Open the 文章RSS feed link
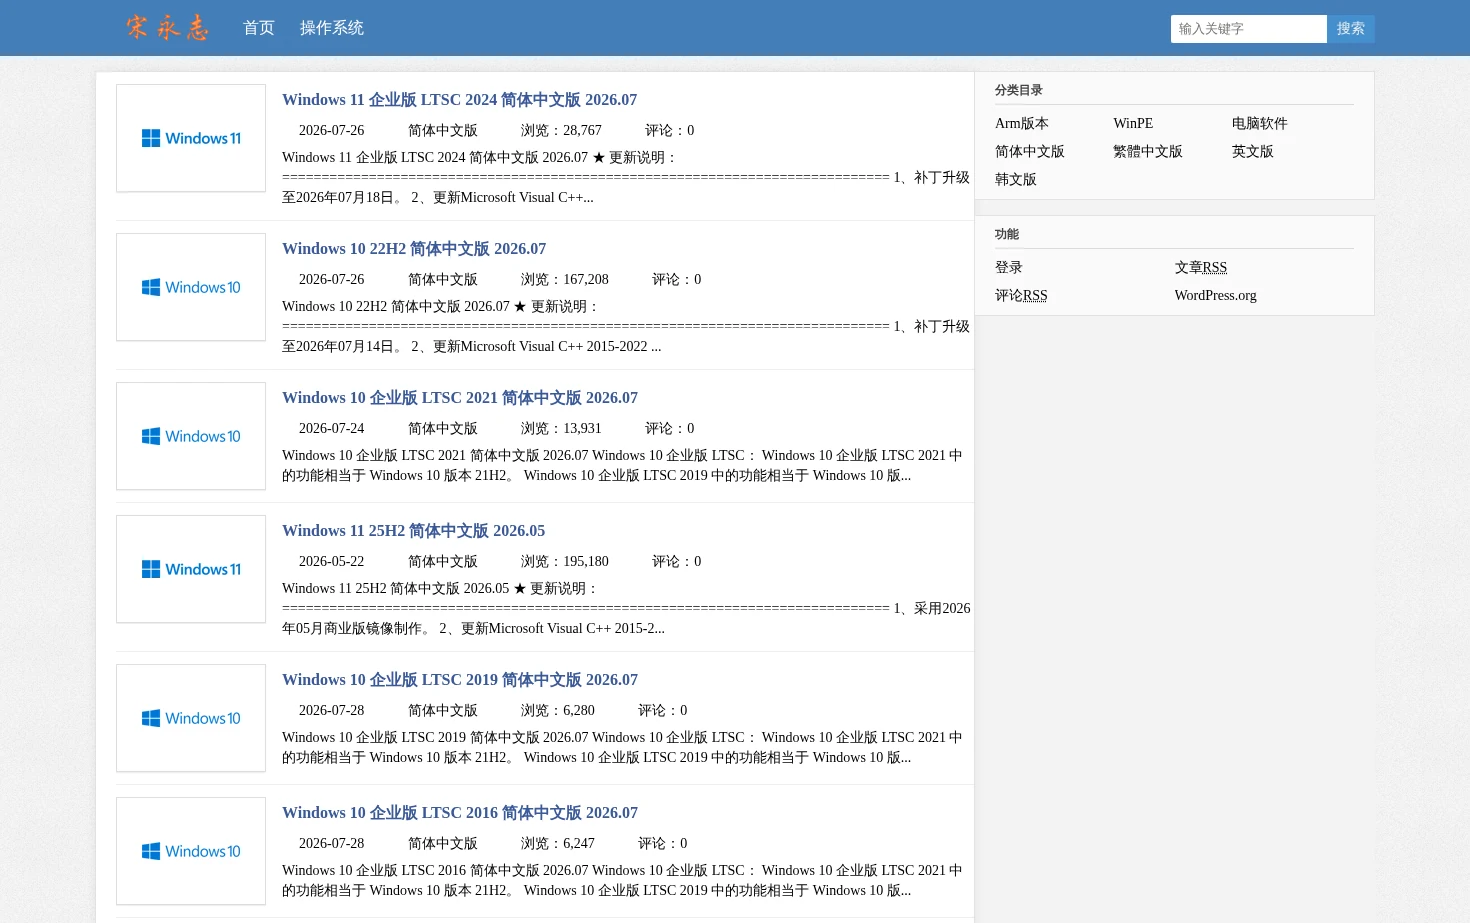Viewport: 1470px width, 923px height. 1201,268
